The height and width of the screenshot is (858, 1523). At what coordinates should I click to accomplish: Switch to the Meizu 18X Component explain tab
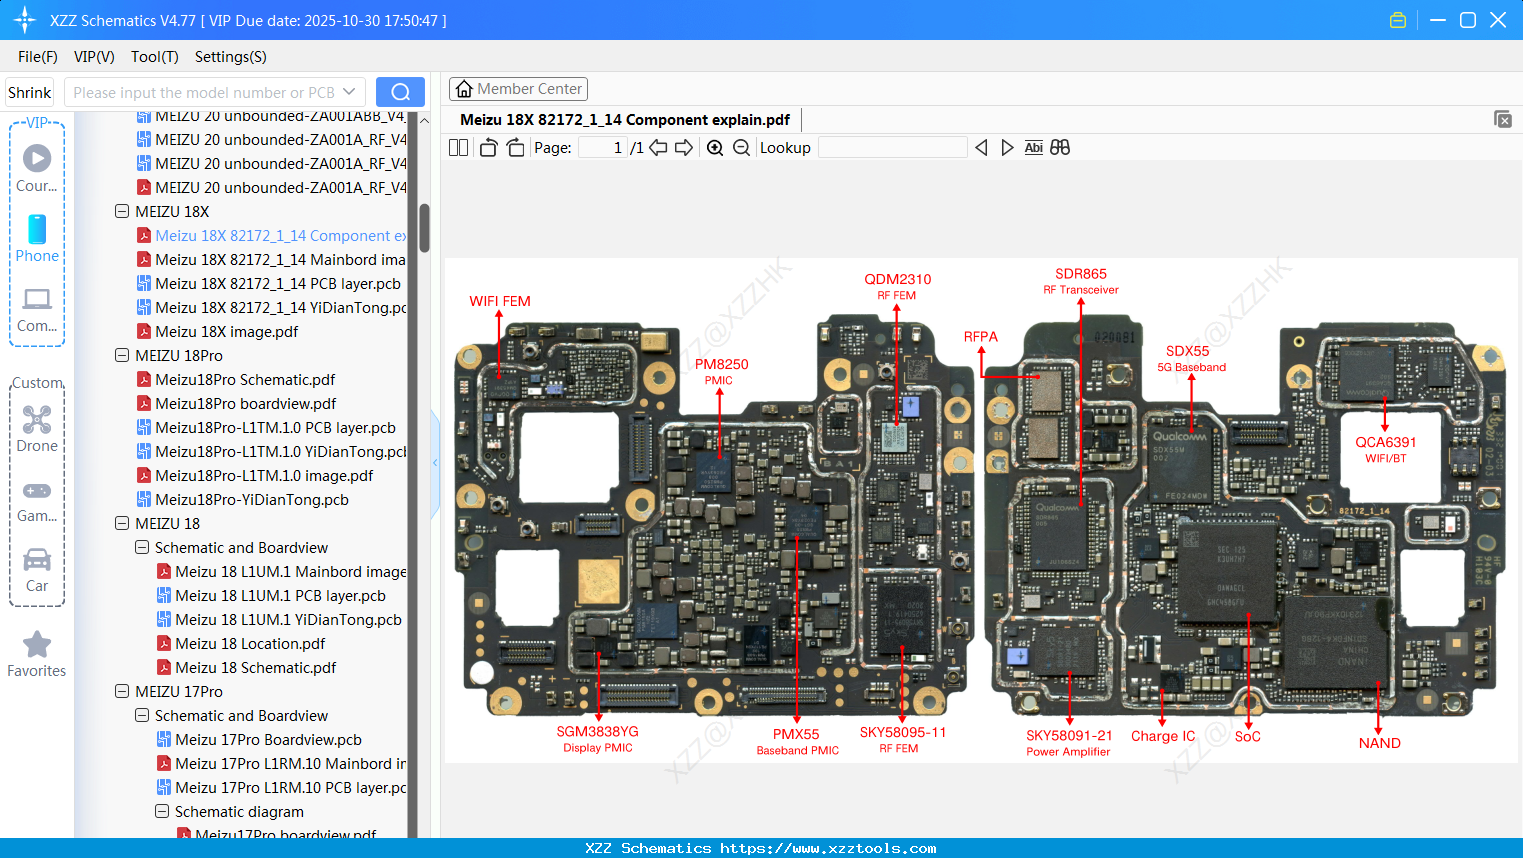pos(625,119)
